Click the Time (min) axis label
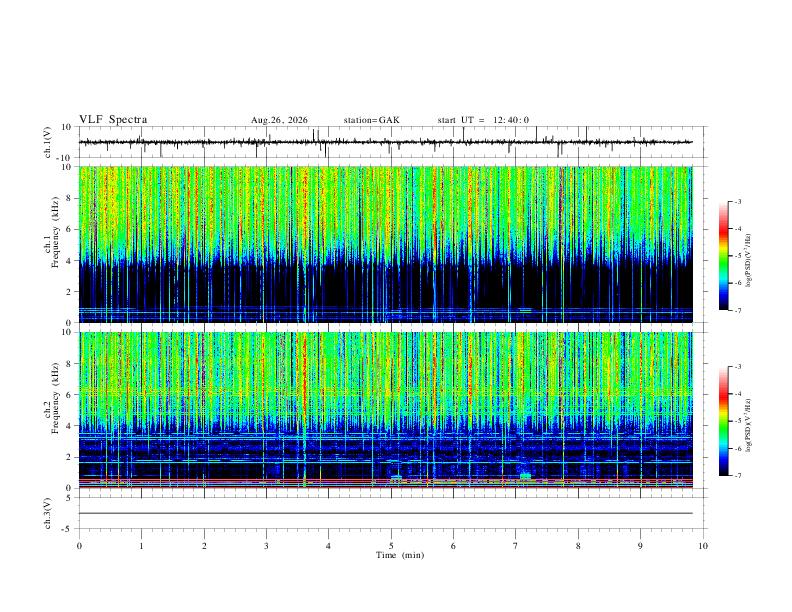This screenshot has height=612, width=792. 400,555
